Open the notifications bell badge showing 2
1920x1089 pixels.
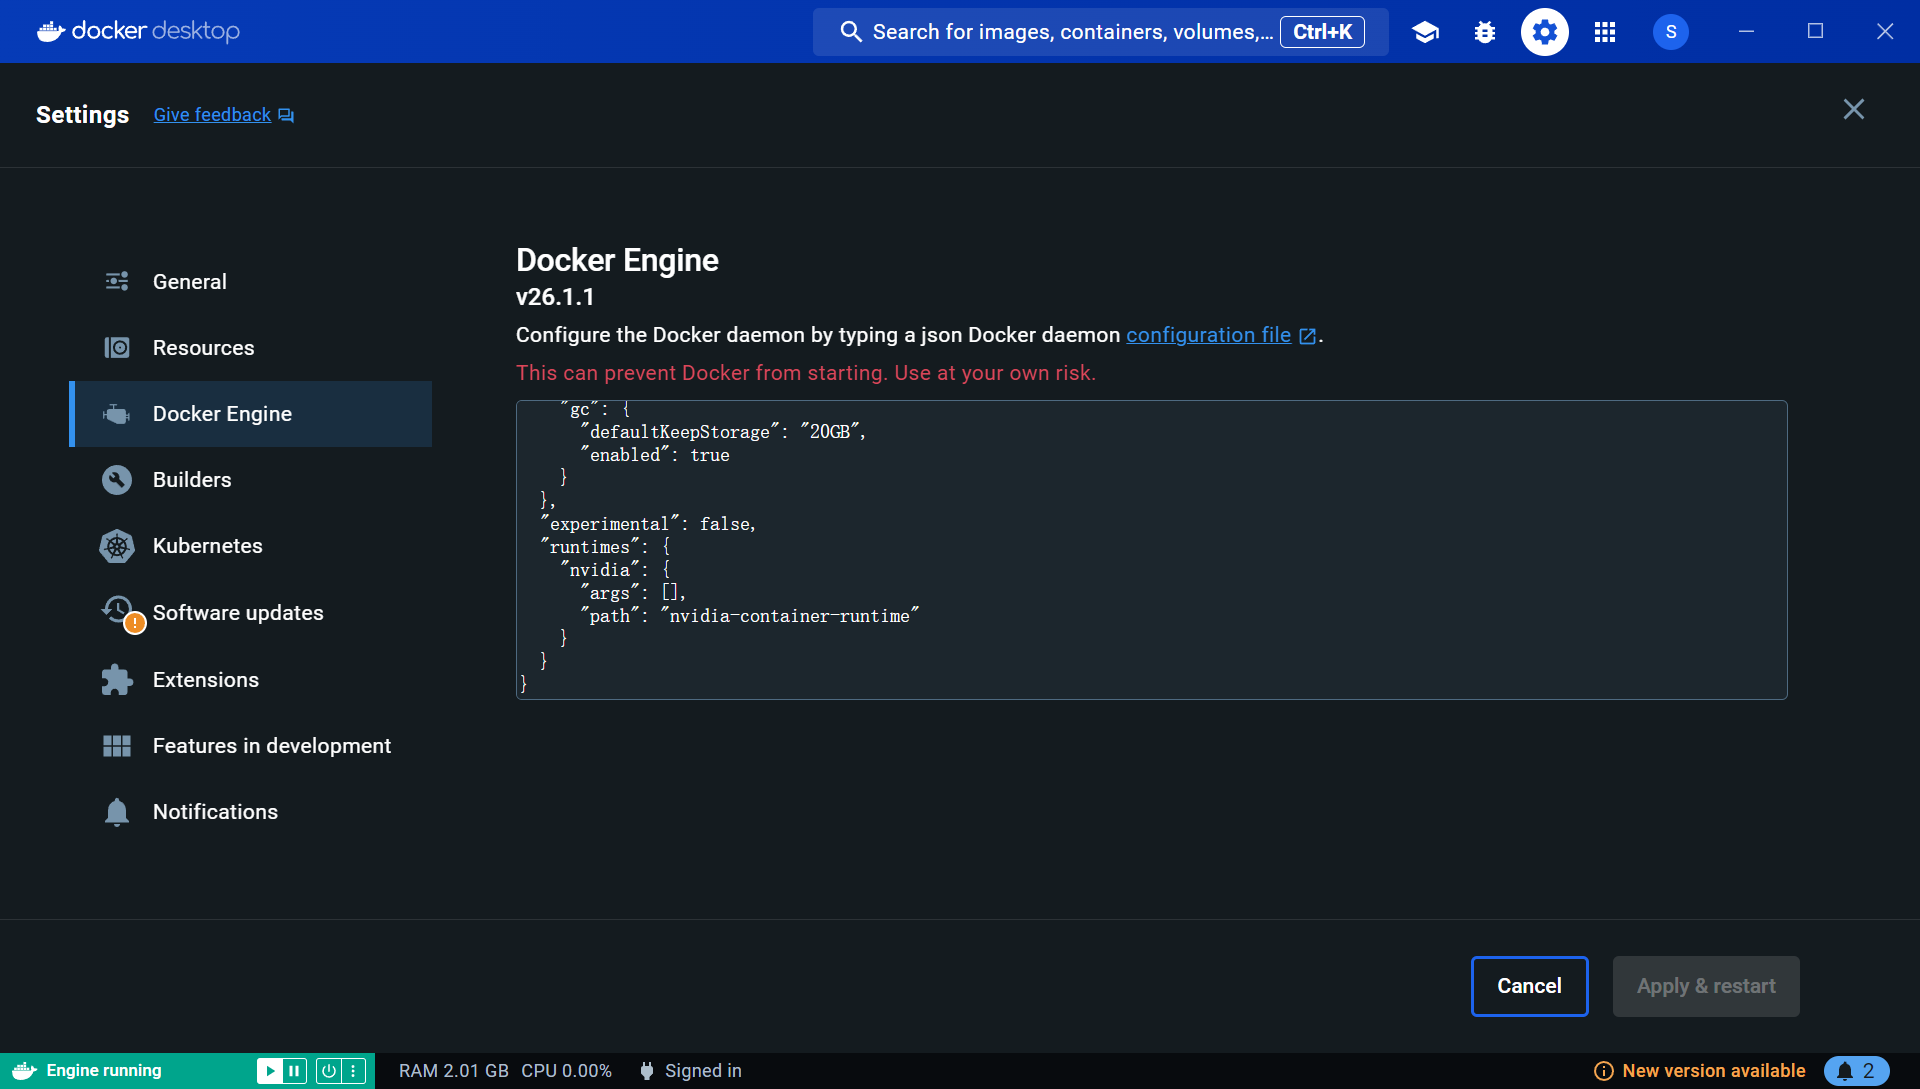(x=1856, y=1071)
